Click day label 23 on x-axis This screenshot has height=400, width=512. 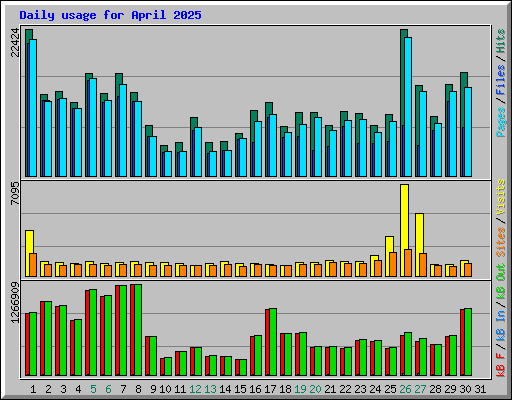360,389
